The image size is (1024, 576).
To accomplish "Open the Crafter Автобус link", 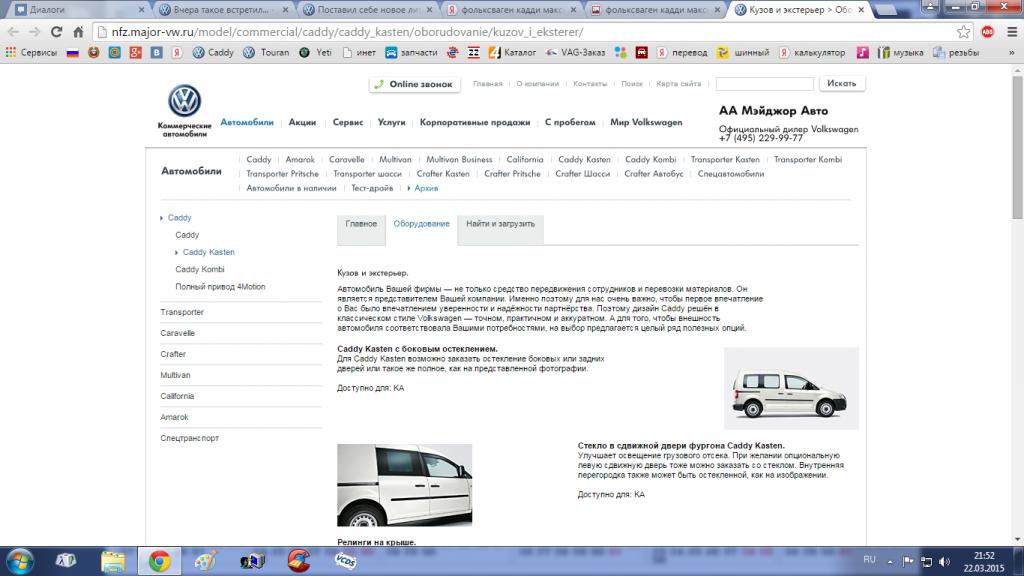I will (x=654, y=174).
